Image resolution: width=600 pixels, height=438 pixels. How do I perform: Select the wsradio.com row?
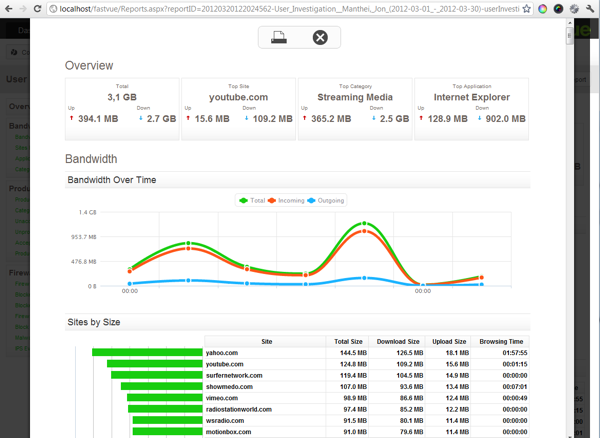[367, 420]
